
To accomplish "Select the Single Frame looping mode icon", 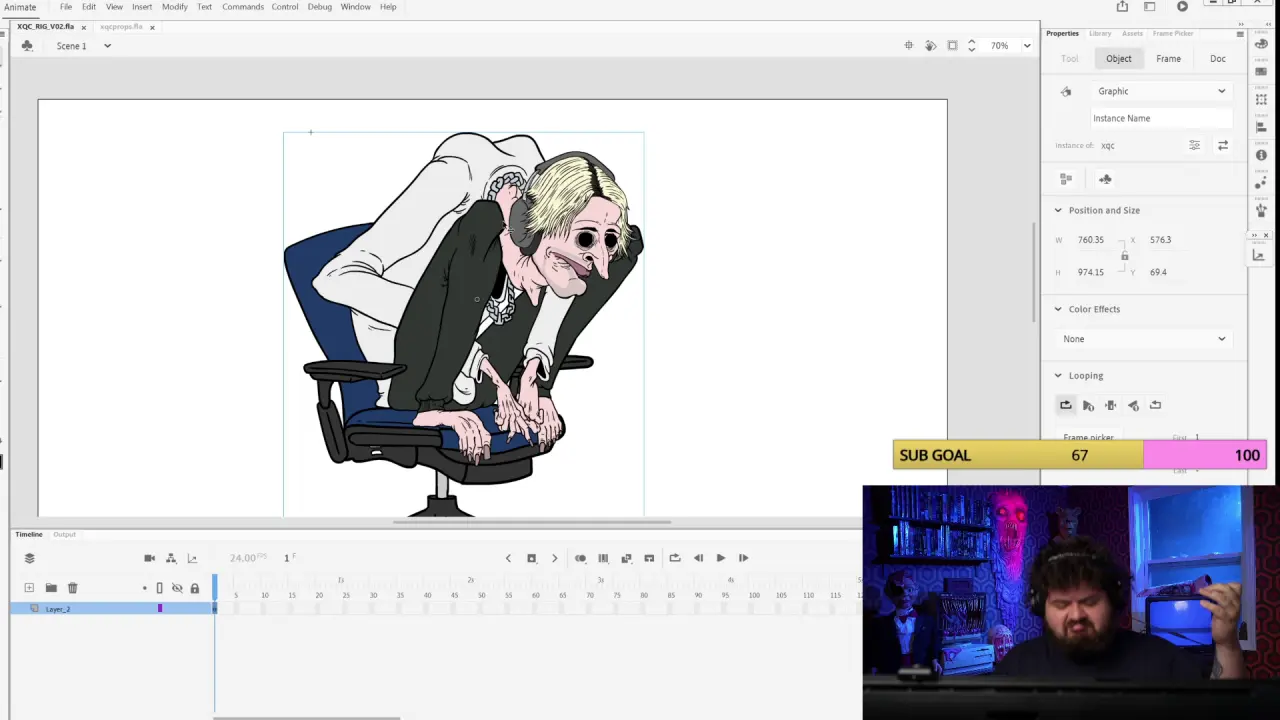I will (x=1110, y=405).
